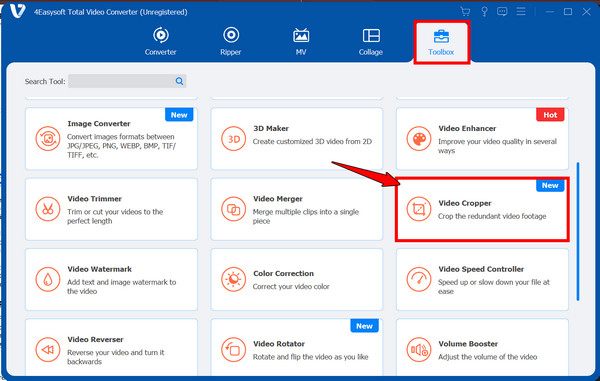Viewport: 600px width, 381px height.
Task: Click the Video Reverser rewind icon
Action: 48,350
